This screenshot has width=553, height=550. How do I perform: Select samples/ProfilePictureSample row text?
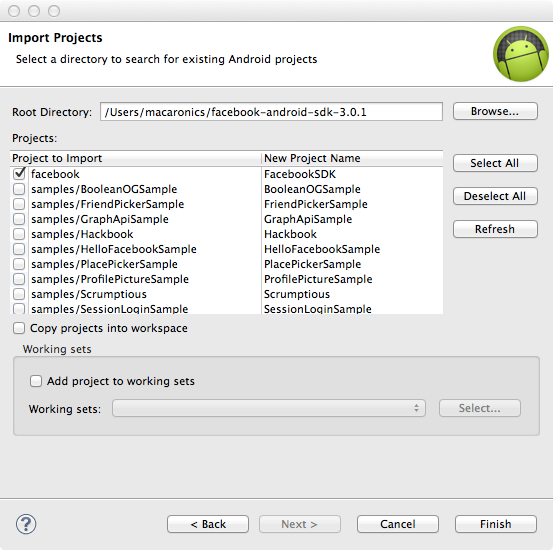[x=110, y=279]
